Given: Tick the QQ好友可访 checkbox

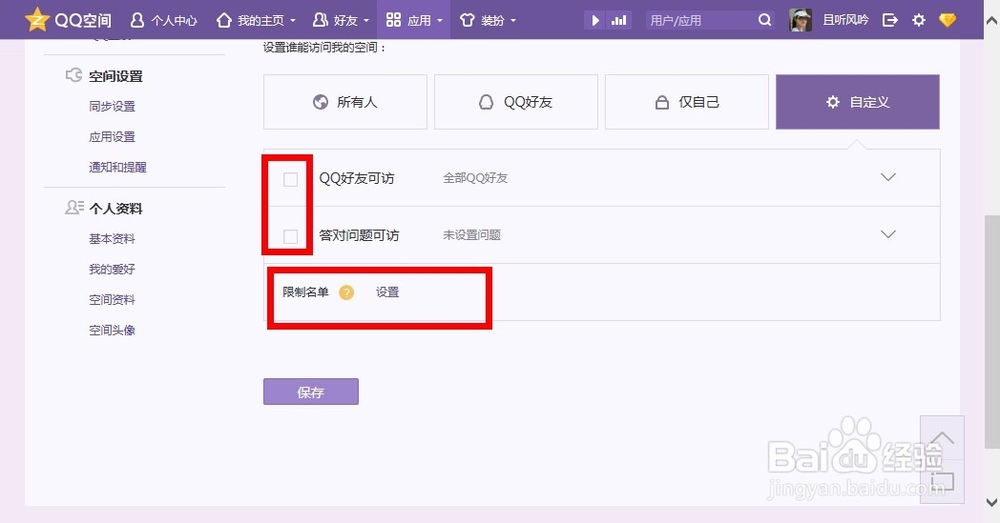Looking at the screenshot, I should click(290, 179).
